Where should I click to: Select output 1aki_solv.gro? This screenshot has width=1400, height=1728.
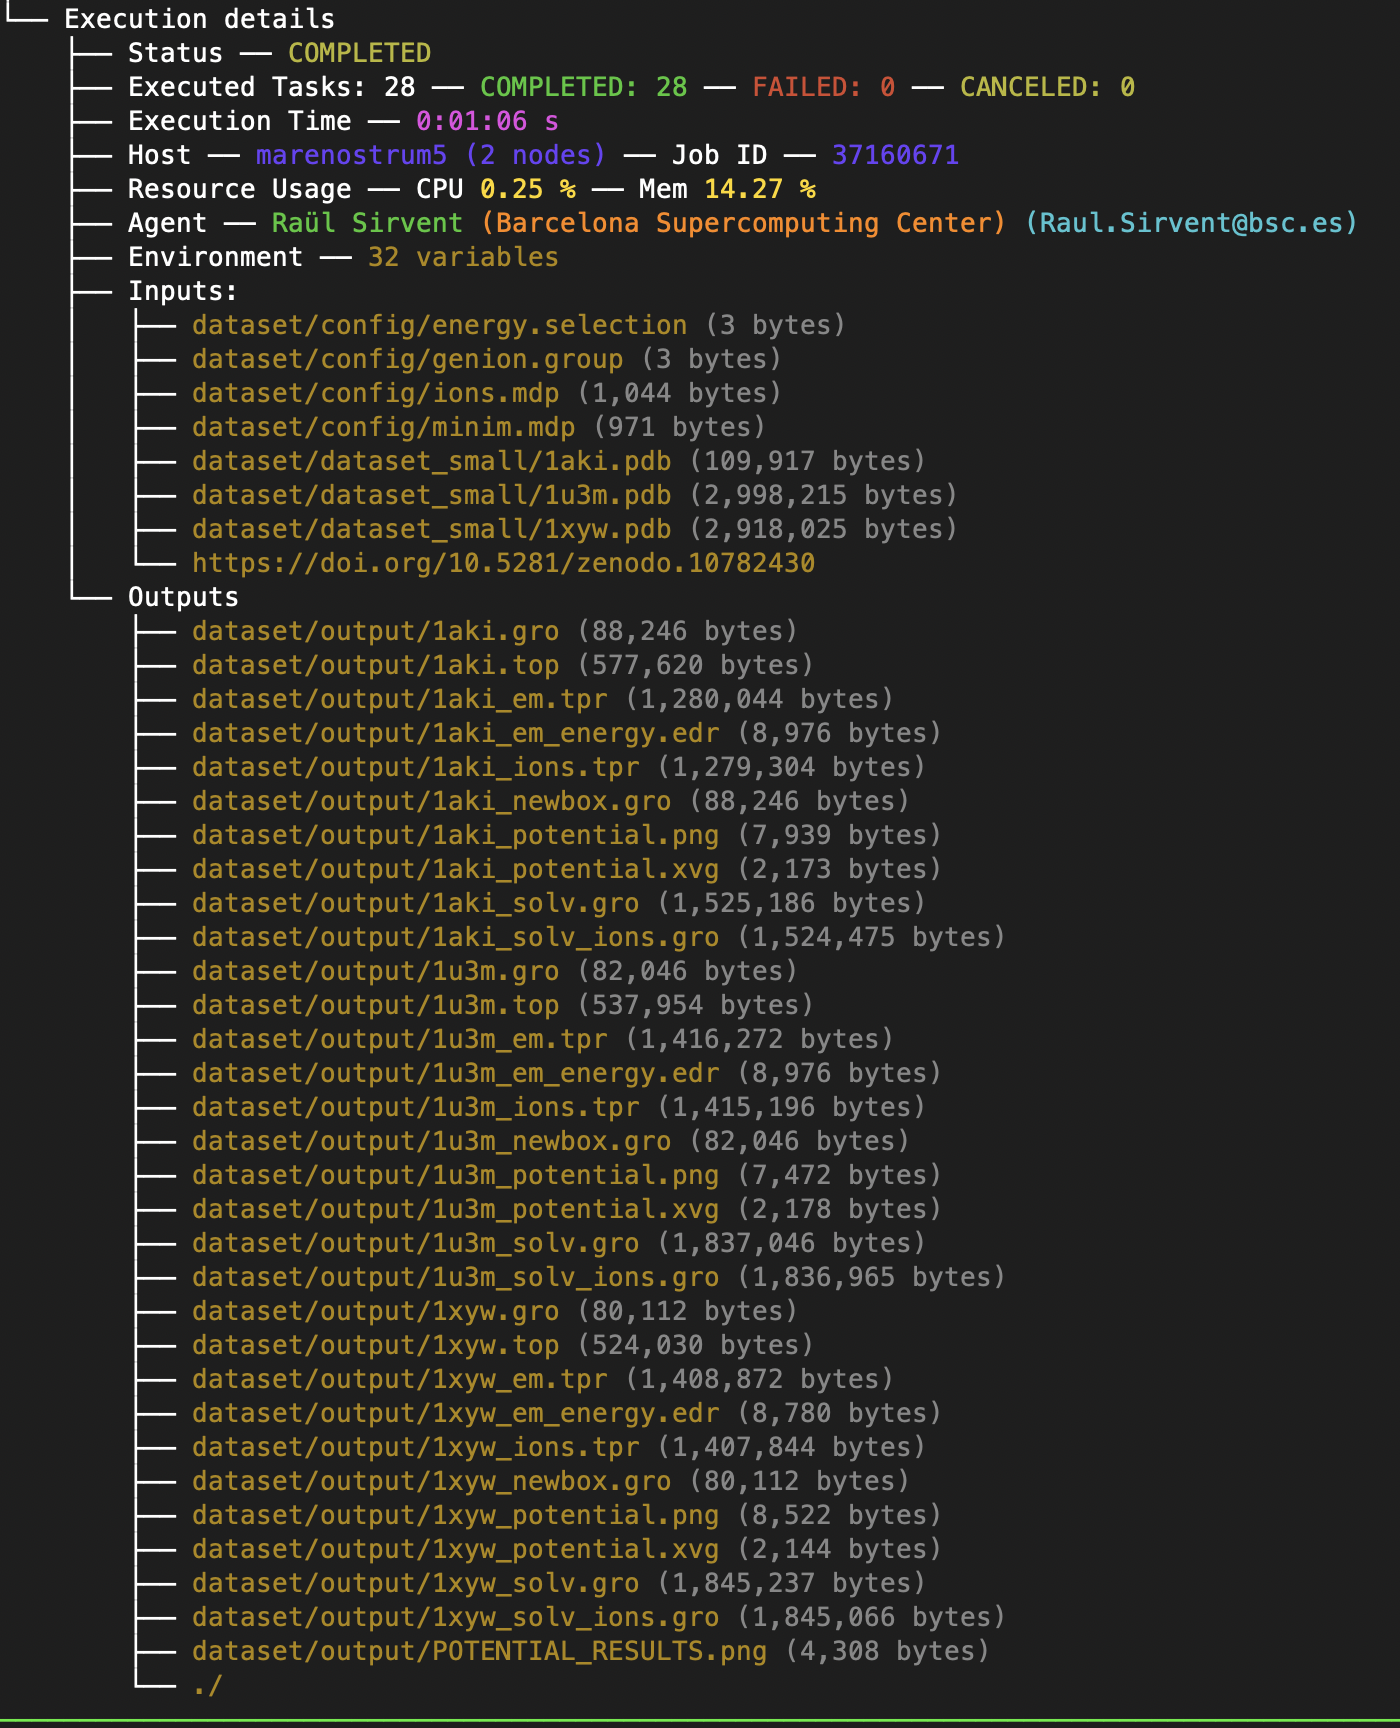click(x=415, y=903)
